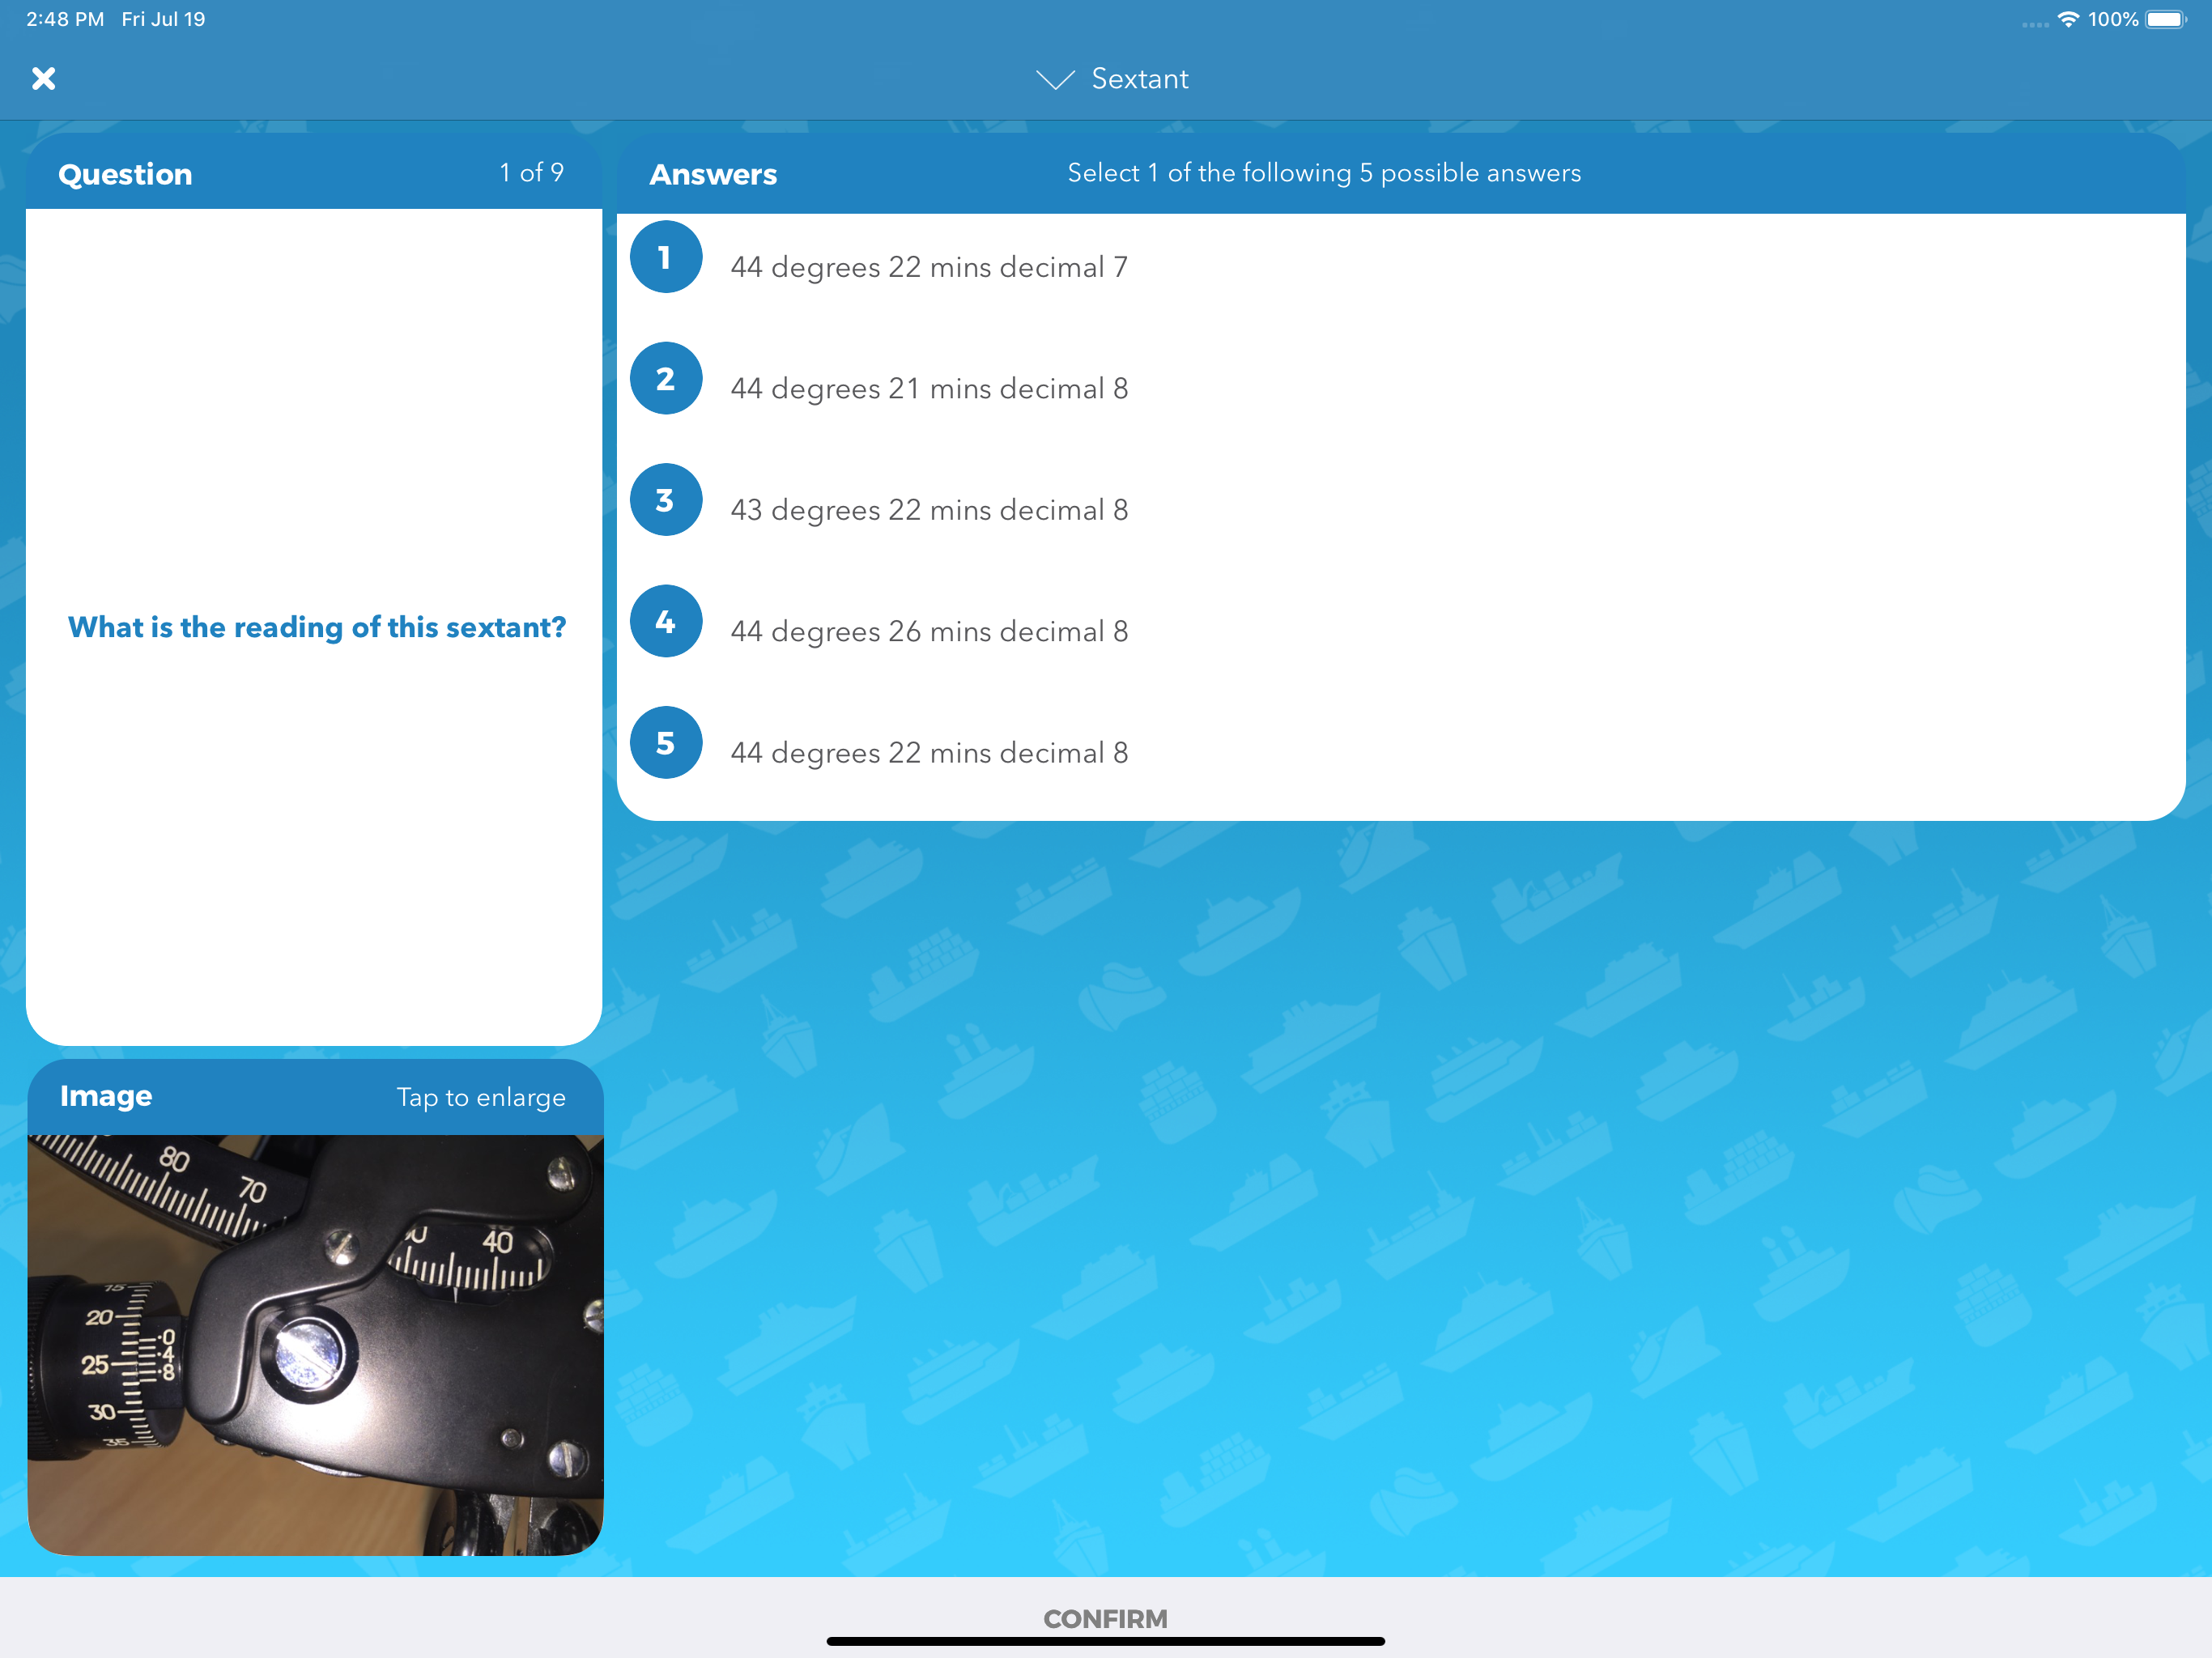Tap the 2:48 PM clock
Image resolution: width=2212 pixels, height=1658 pixels.
(65, 19)
